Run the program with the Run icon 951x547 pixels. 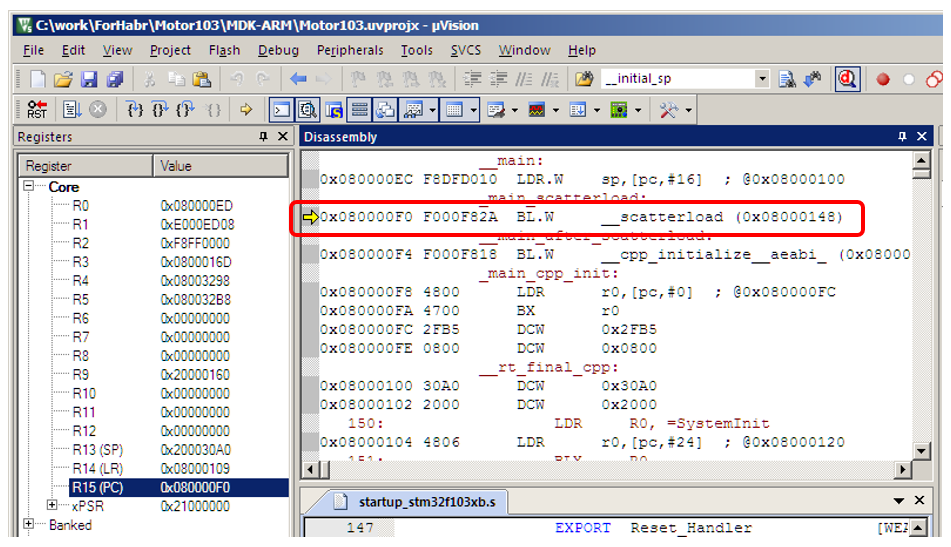[72, 110]
